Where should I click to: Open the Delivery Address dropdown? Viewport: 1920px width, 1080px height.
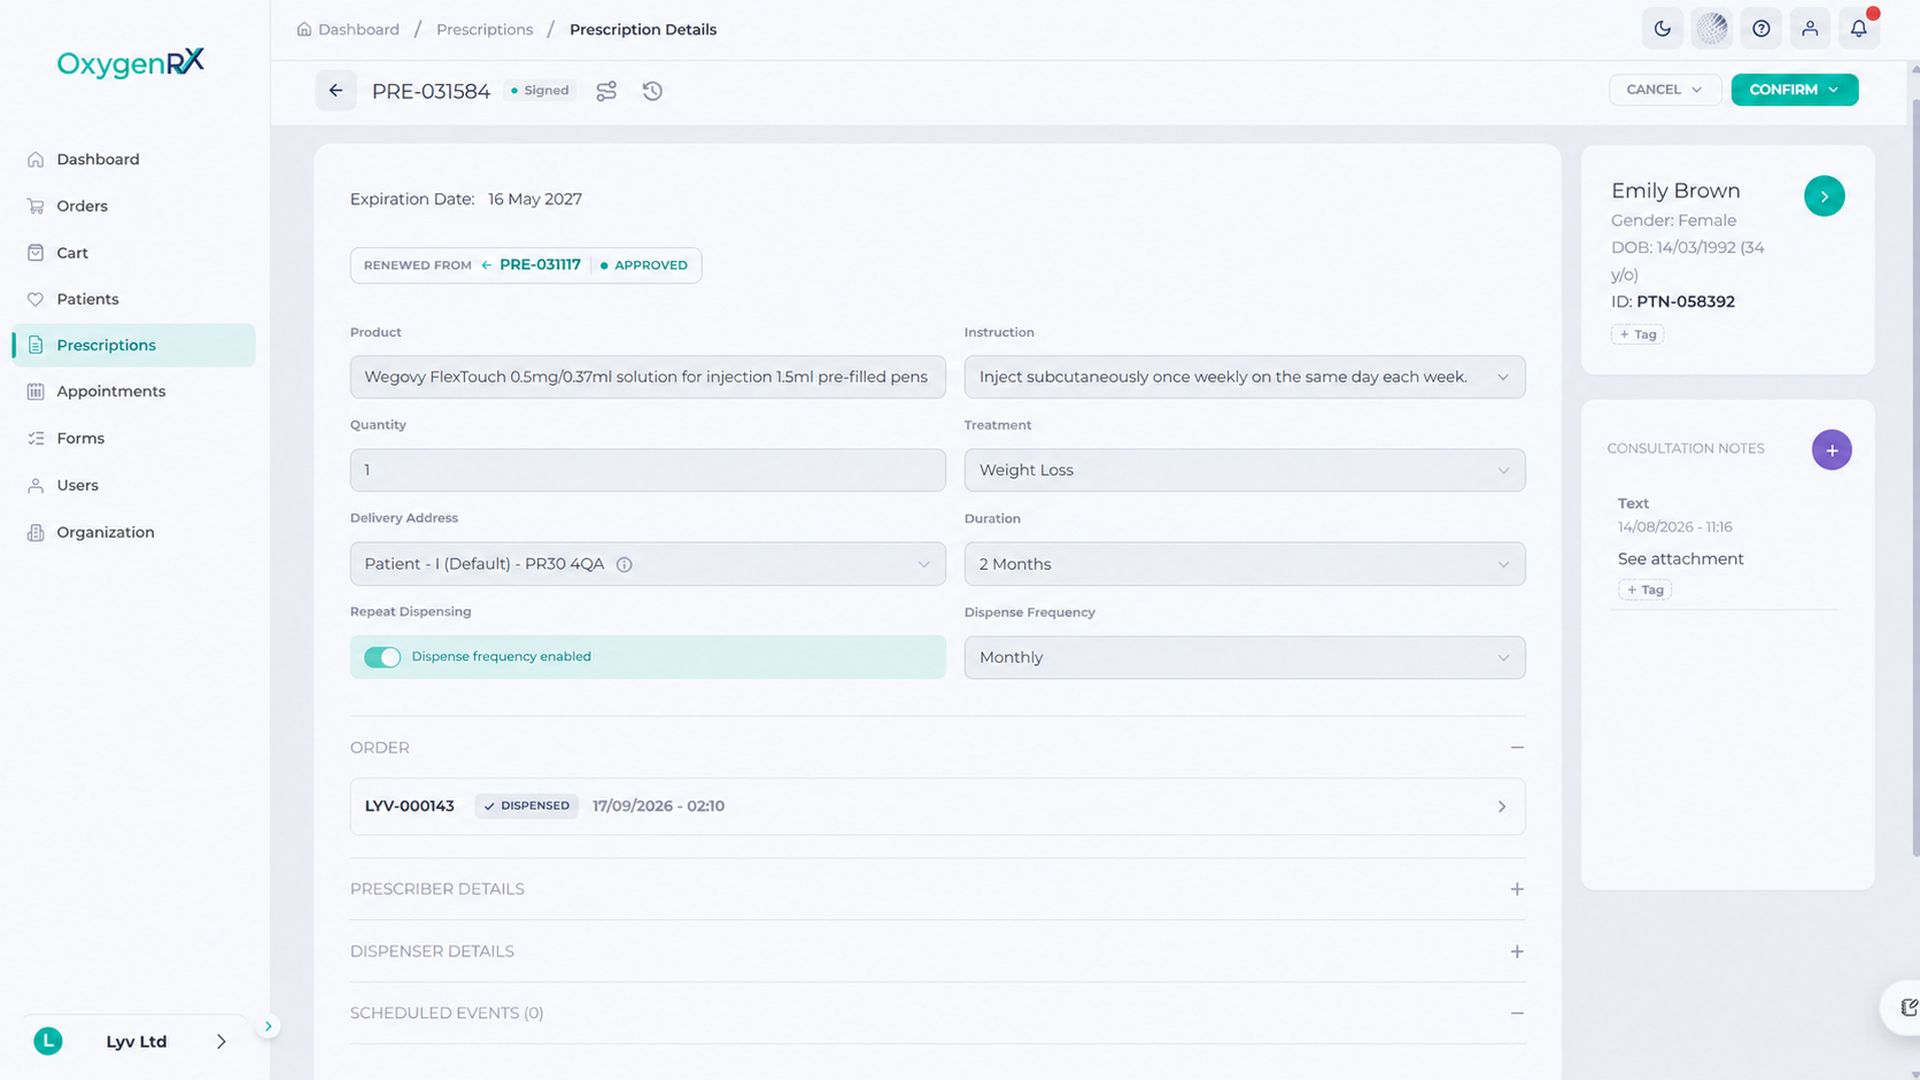[x=647, y=564]
